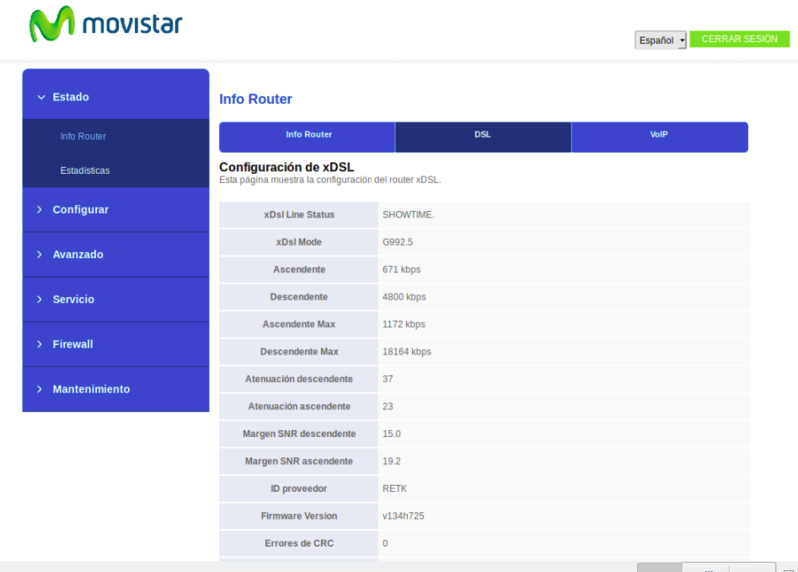Expand the Configurar chevron arrow
This screenshot has width=798, height=572.
pyautogui.click(x=40, y=210)
